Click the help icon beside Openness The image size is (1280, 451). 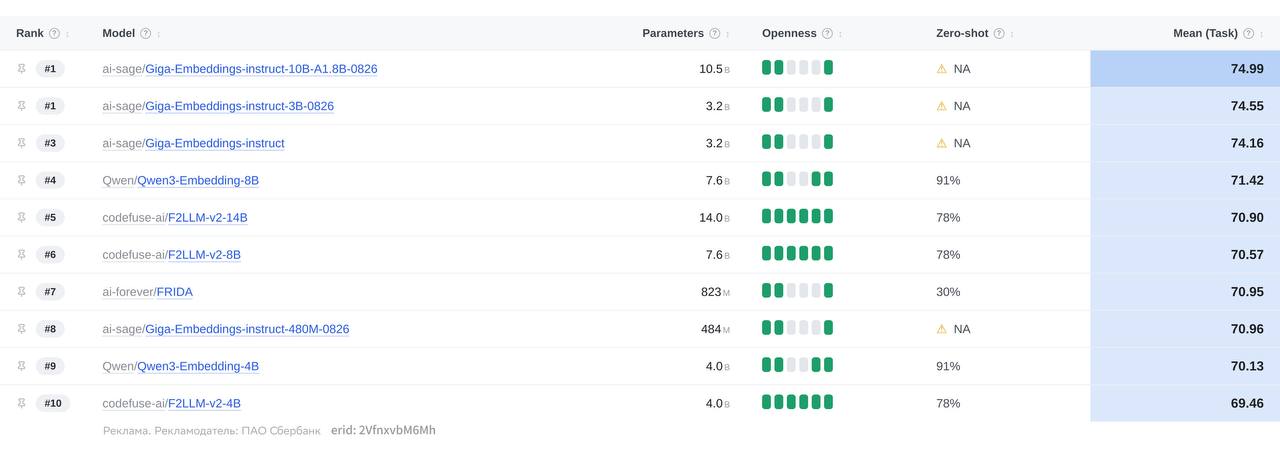[826, 33]
